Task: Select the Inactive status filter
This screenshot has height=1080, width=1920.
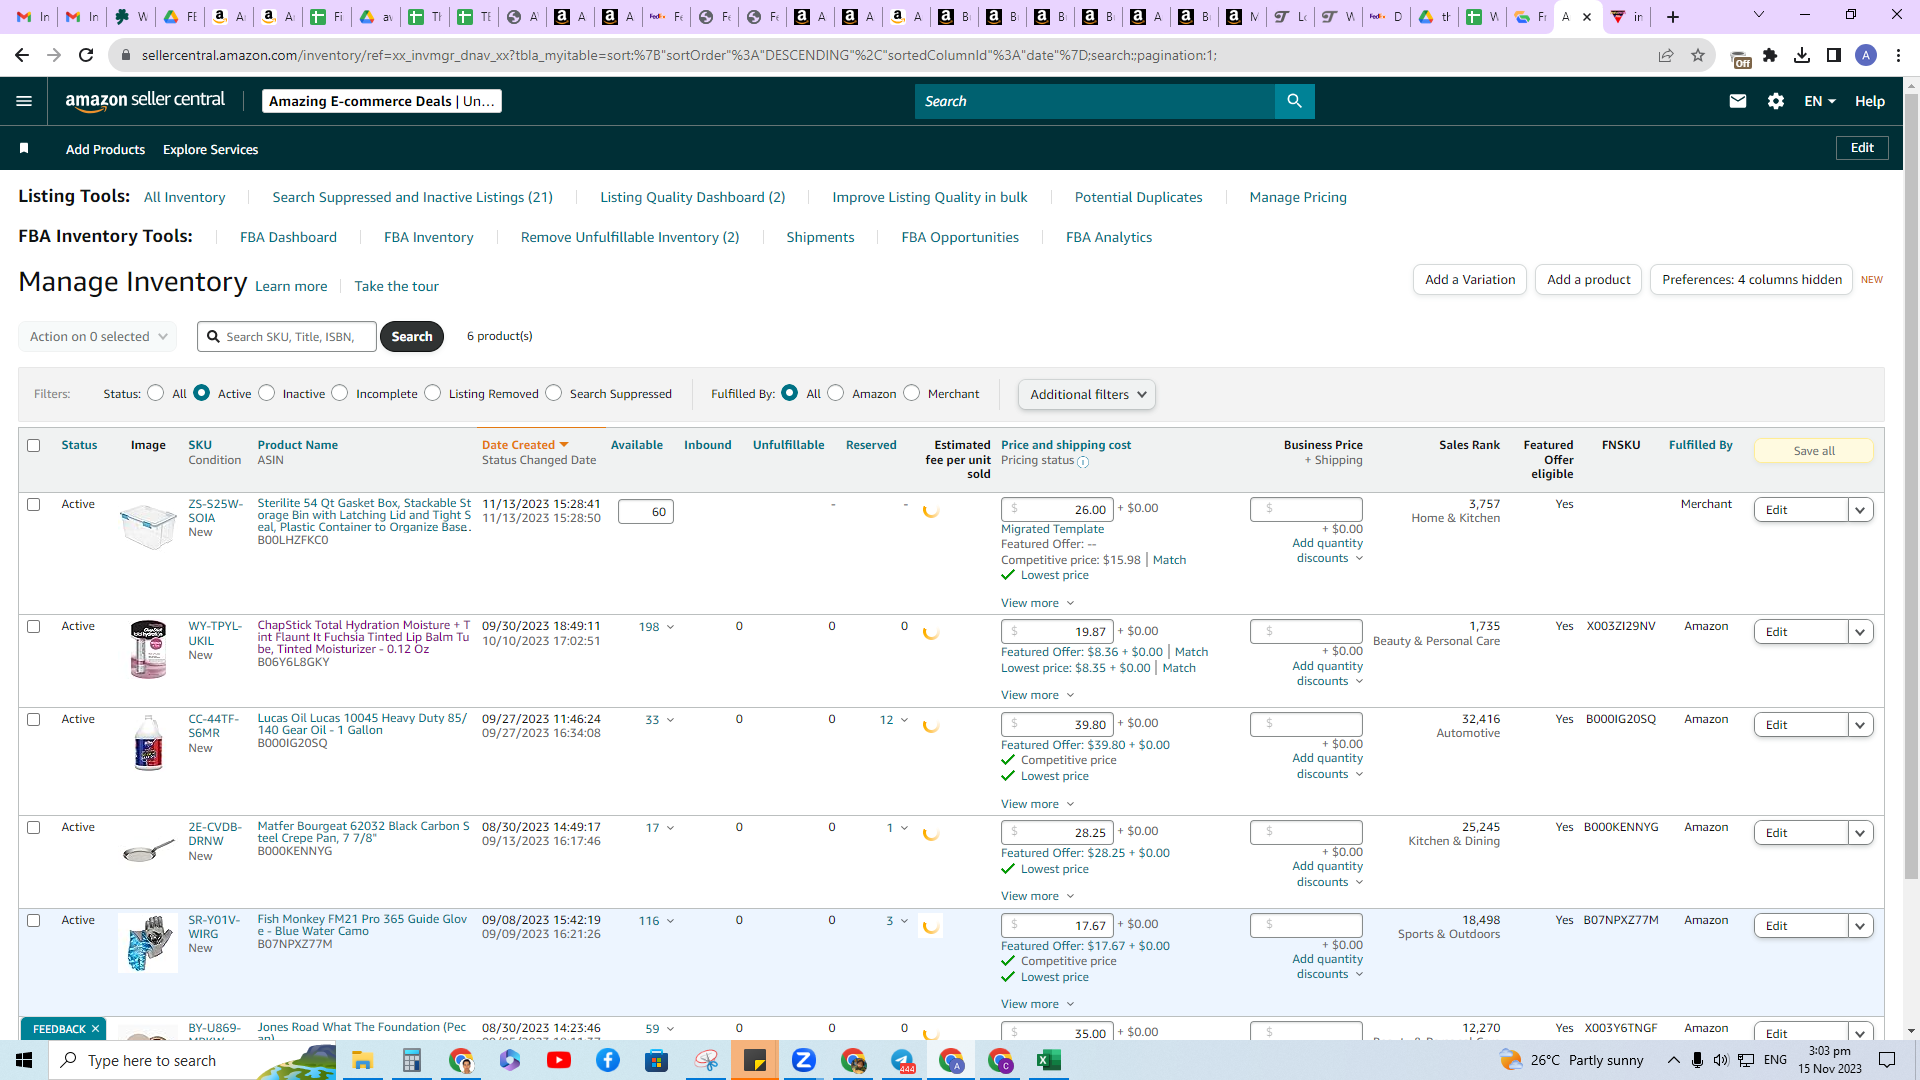Action: pyautogui.click(x=267, y=393)
